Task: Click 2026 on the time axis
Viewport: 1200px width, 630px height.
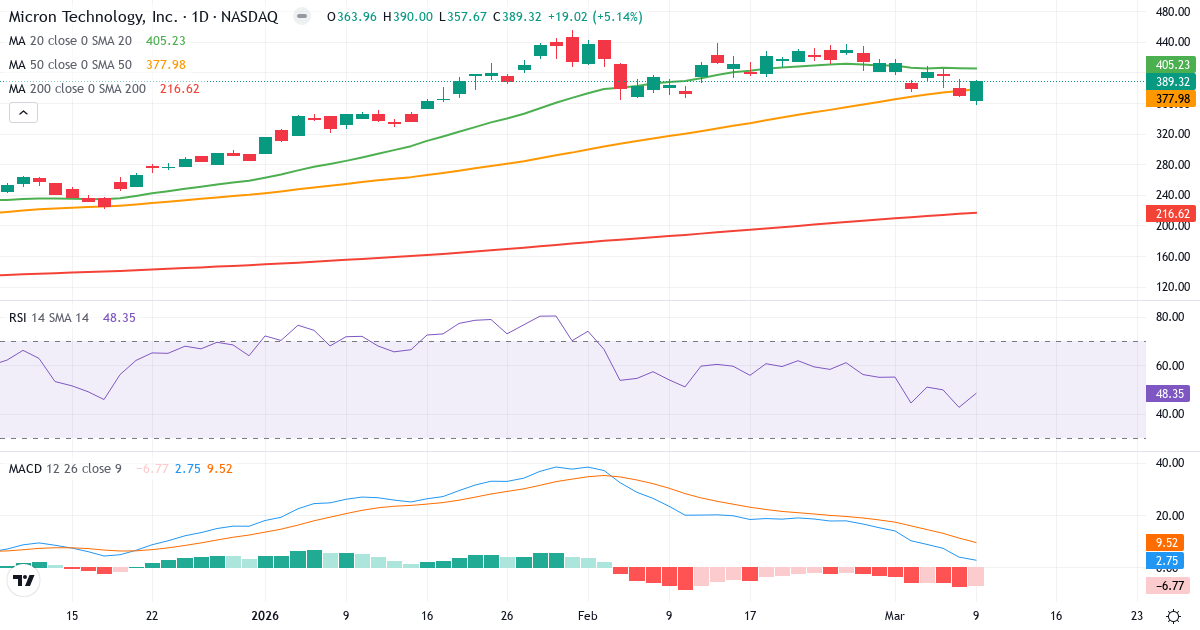Action: coord(264,616)
